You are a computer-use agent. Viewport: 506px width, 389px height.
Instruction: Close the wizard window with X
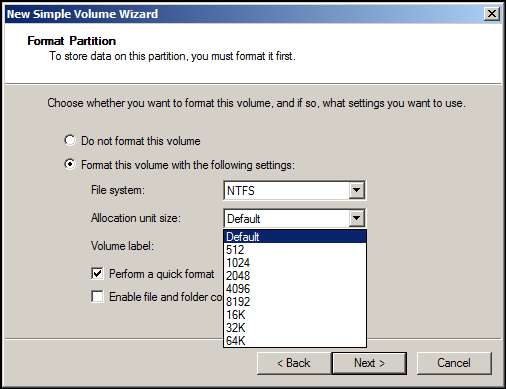[x=492, y=14]
